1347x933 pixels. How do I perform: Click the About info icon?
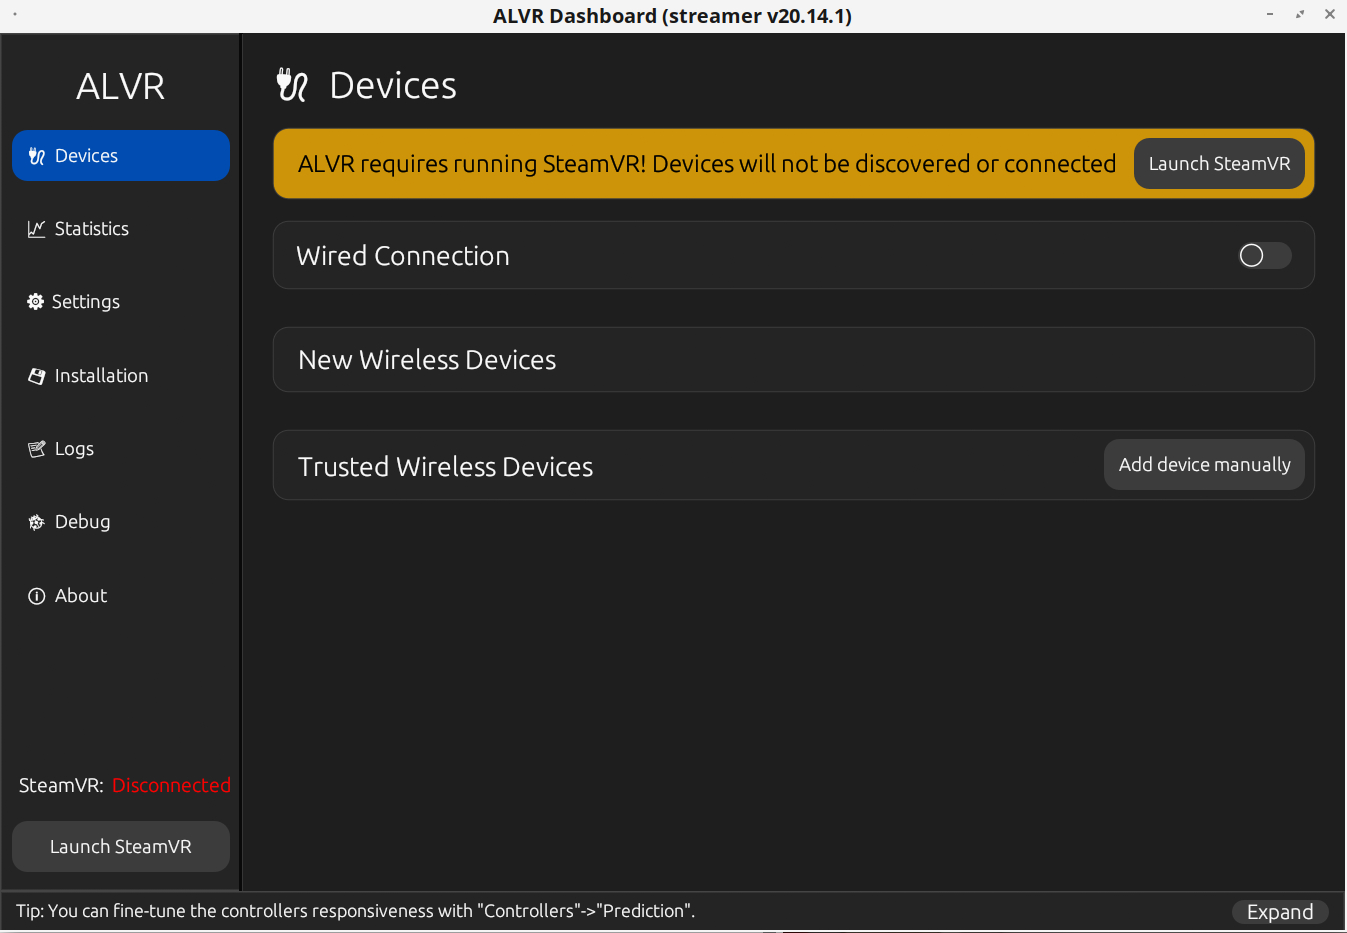(37, 596)
